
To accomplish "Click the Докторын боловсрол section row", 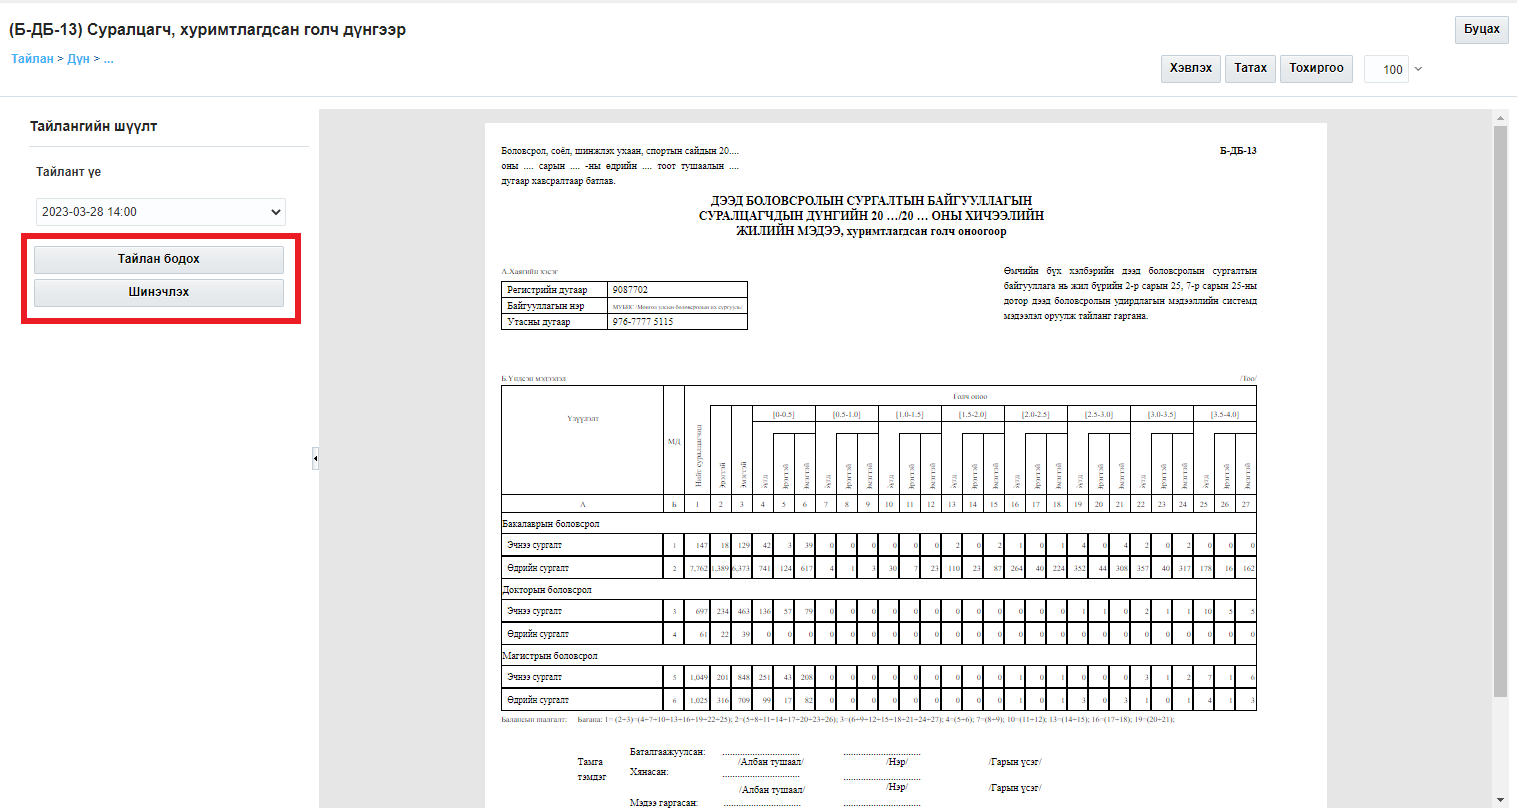I will [x=547, y=590].
